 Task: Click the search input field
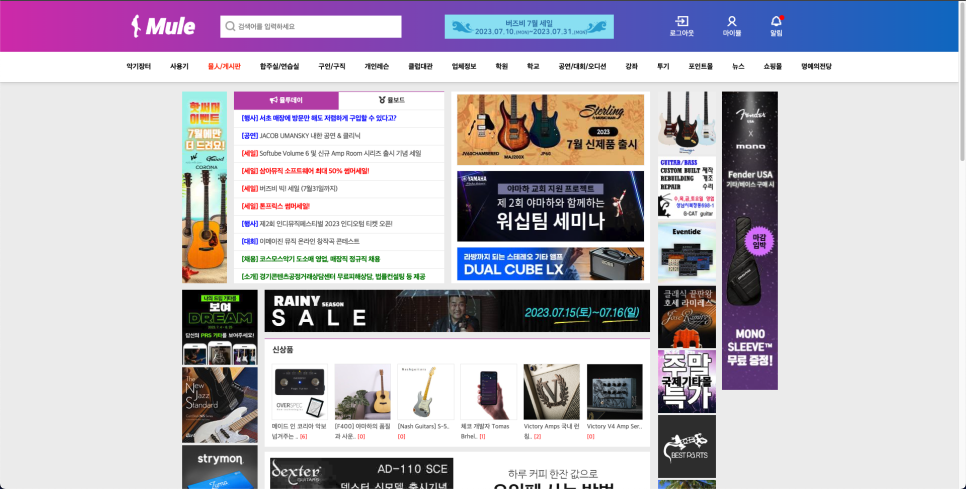pyautogui.click(x=310, y=26)
